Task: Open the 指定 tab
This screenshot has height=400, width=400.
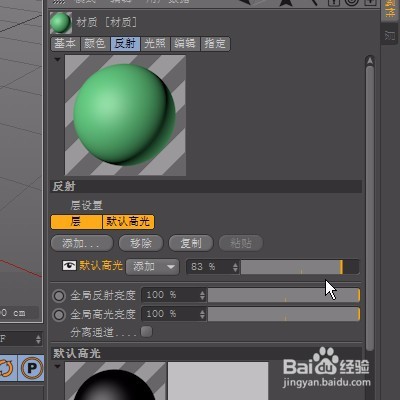Action: (215, 44)
